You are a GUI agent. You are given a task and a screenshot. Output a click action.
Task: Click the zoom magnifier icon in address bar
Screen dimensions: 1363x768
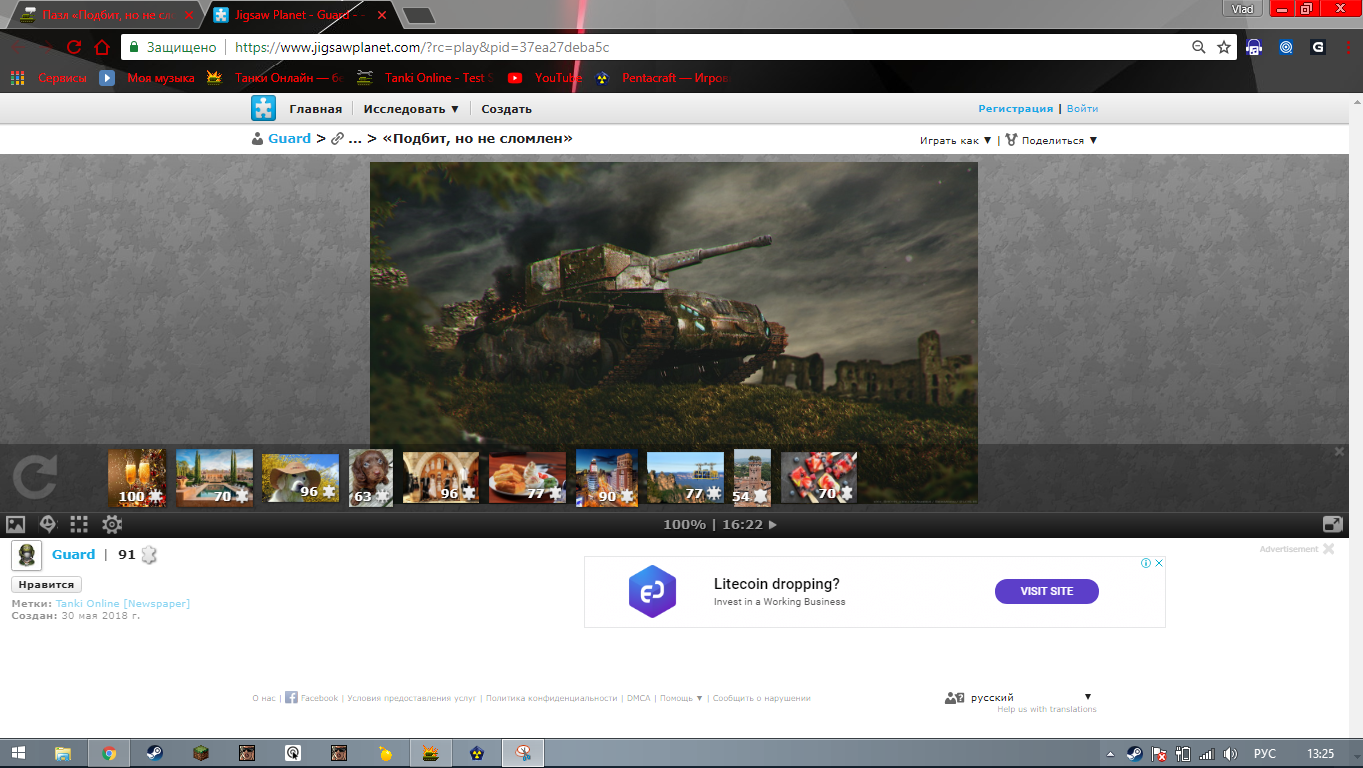coord(1199,47)
